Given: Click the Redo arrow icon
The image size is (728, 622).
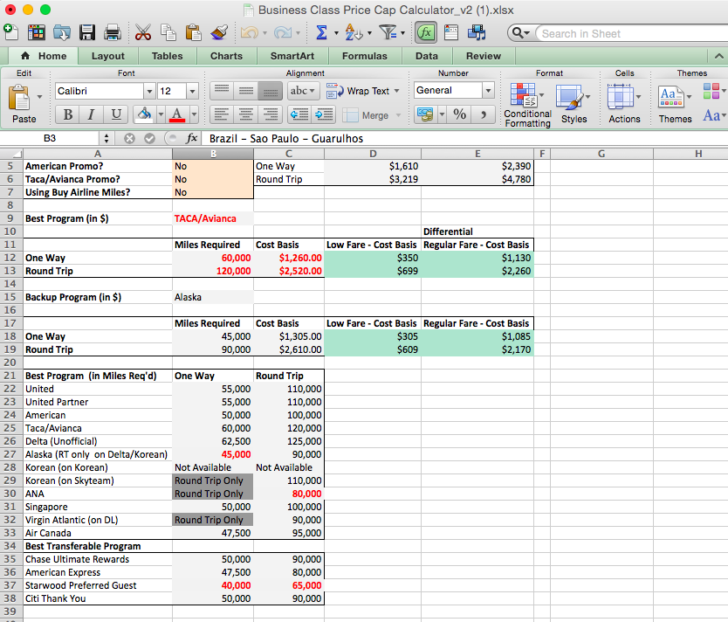Looking at the screenshot, I should pos(283,33).
